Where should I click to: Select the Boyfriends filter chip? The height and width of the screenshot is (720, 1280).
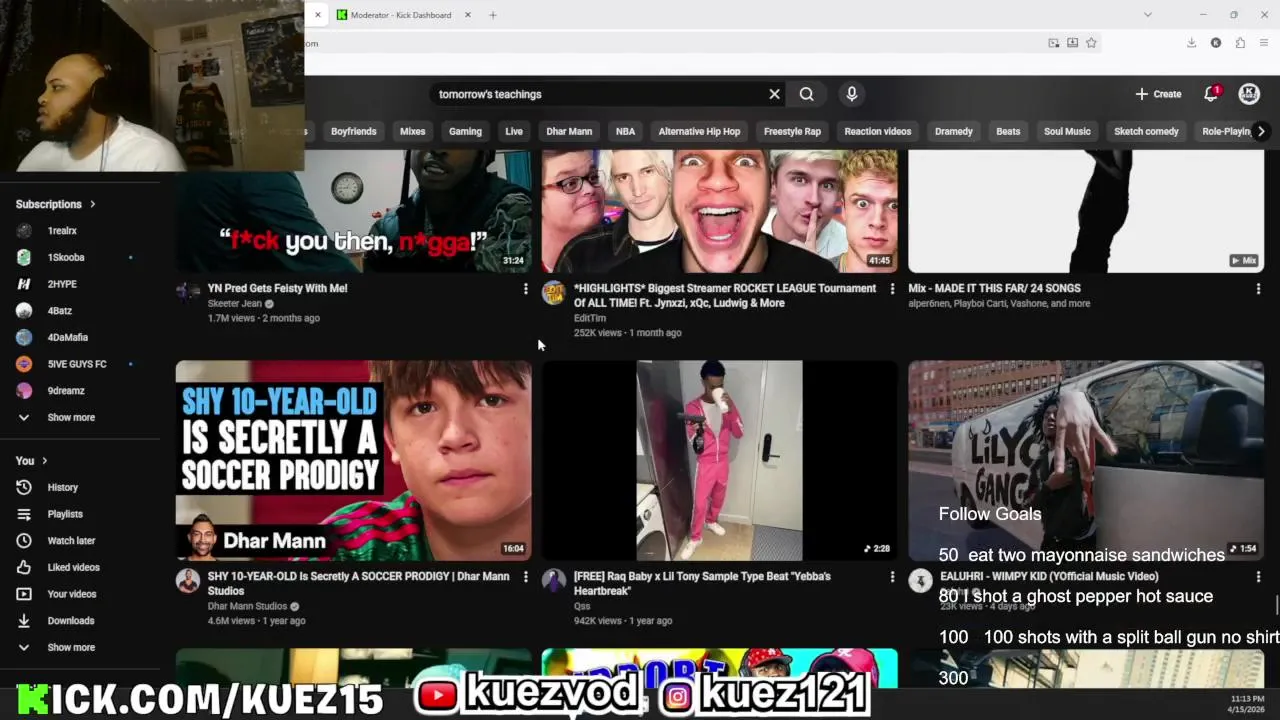(354, 131)
